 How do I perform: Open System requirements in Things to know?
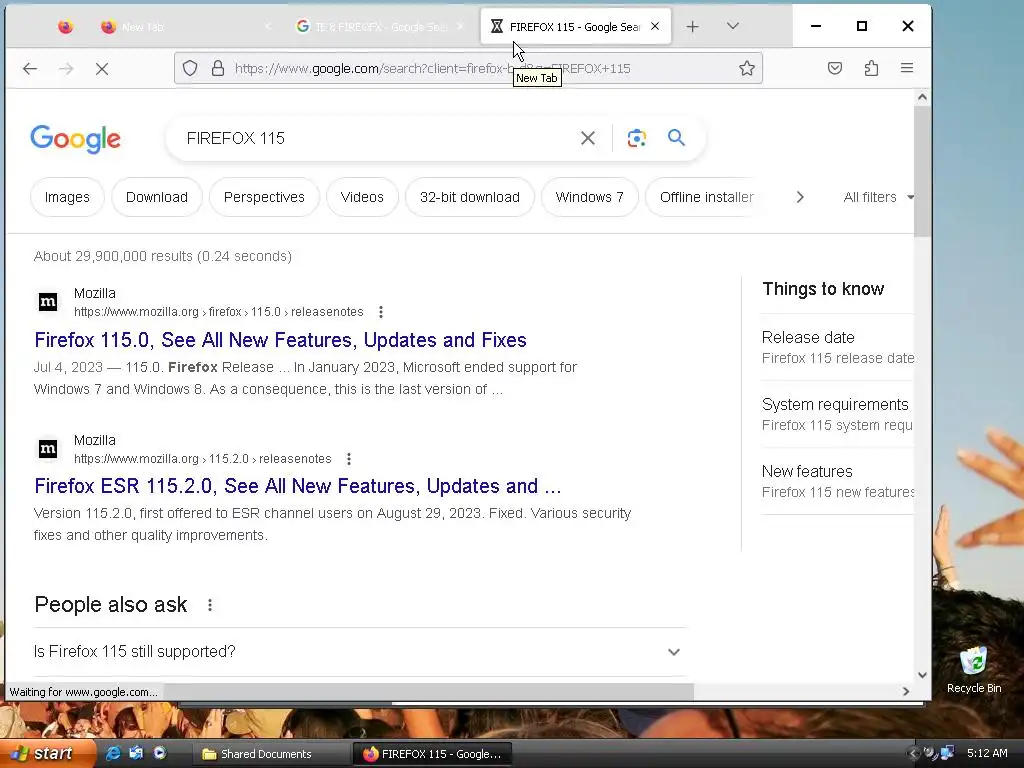coord(838,415)
